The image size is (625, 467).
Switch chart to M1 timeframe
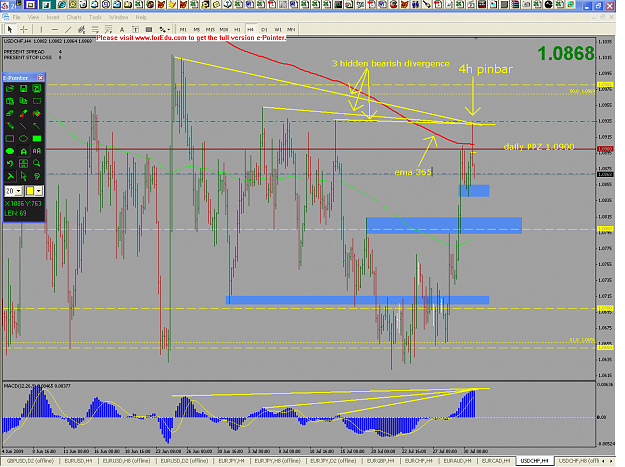[183, 29]
